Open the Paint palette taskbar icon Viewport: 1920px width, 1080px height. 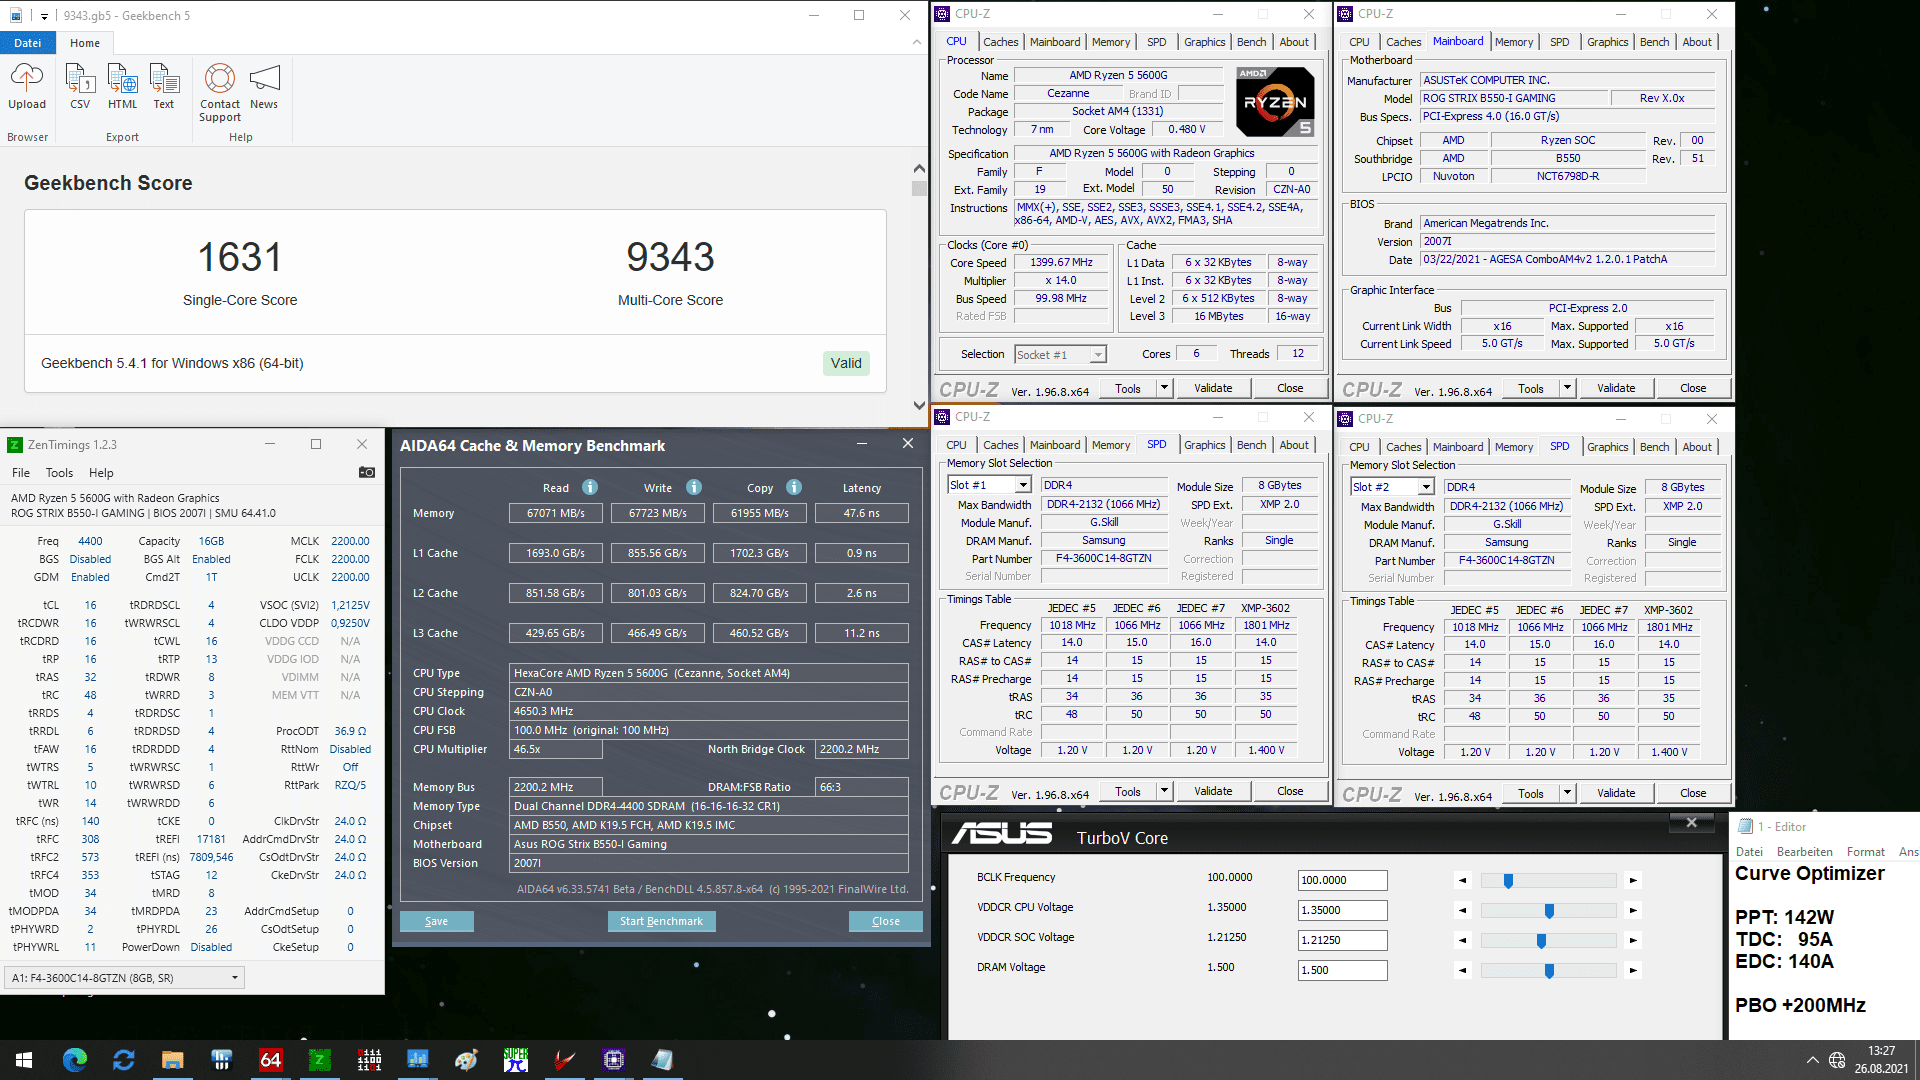pos(467,1060)
